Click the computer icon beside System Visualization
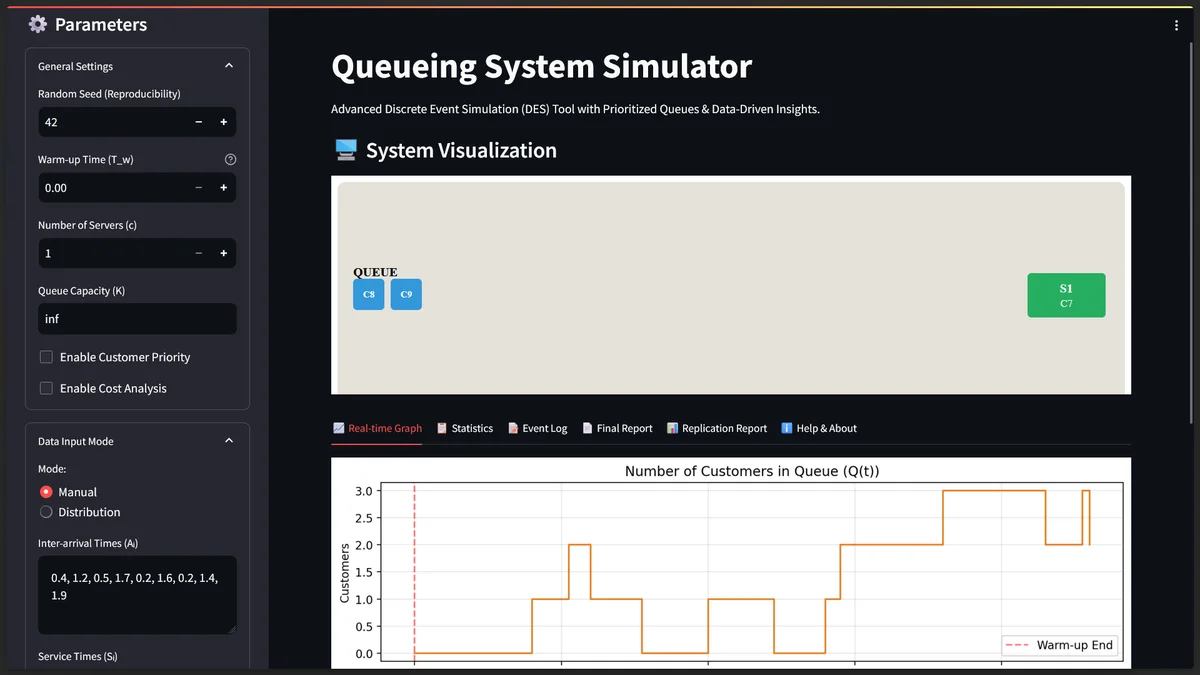Screen dimensions: 1200x675 345,151
